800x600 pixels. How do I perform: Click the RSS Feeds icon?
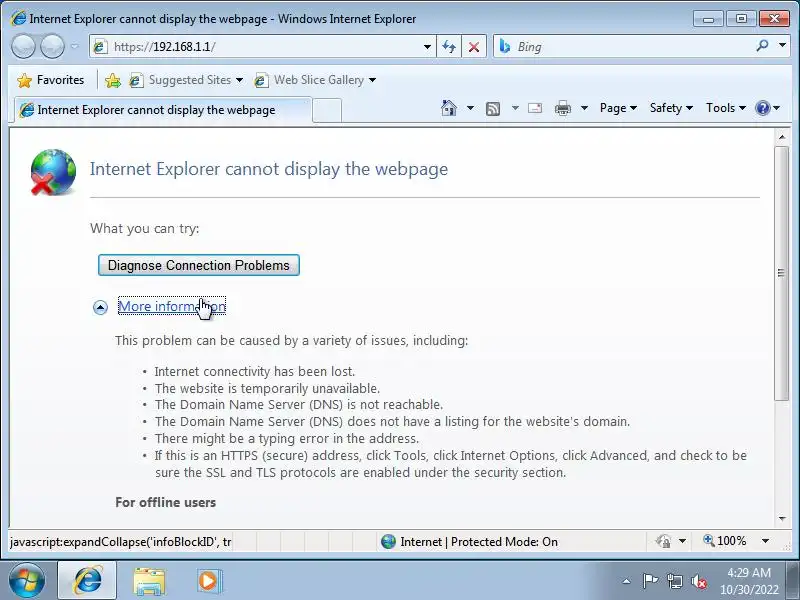(x=493, y=108)
